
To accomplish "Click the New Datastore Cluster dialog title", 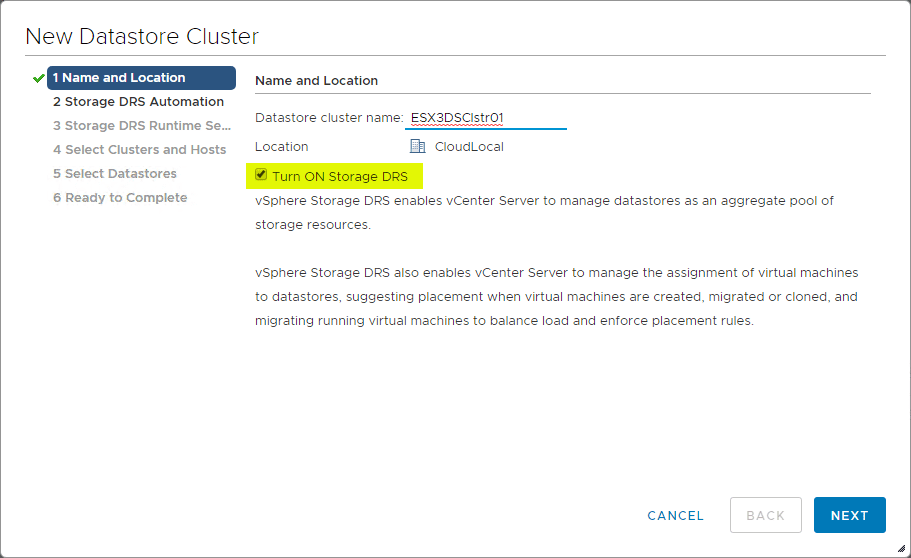I will tap(142, 37).
